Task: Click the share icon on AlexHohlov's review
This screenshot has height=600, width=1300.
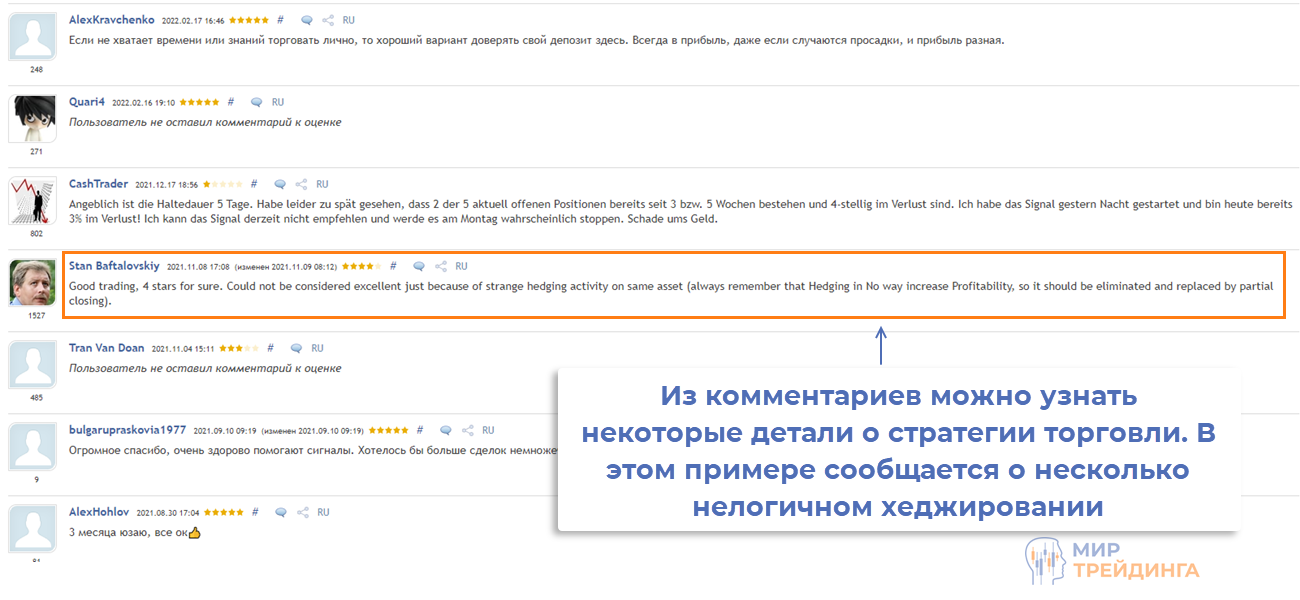Action: (302, 512)
